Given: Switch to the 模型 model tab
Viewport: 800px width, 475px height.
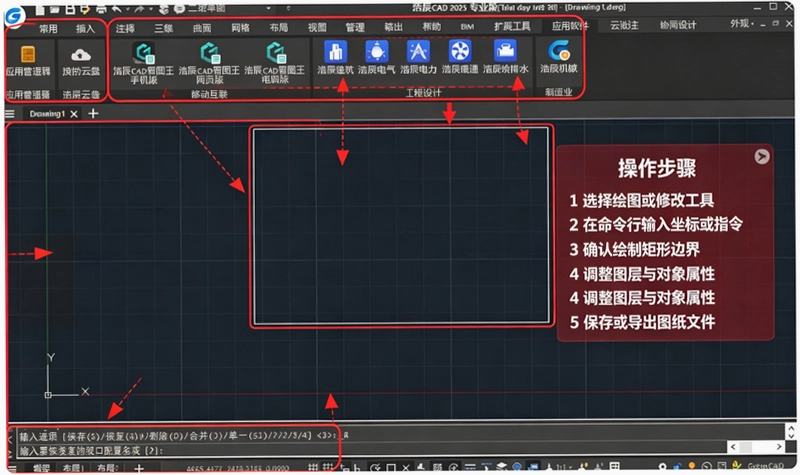Looking at the screenshot, I should point(41,468).
